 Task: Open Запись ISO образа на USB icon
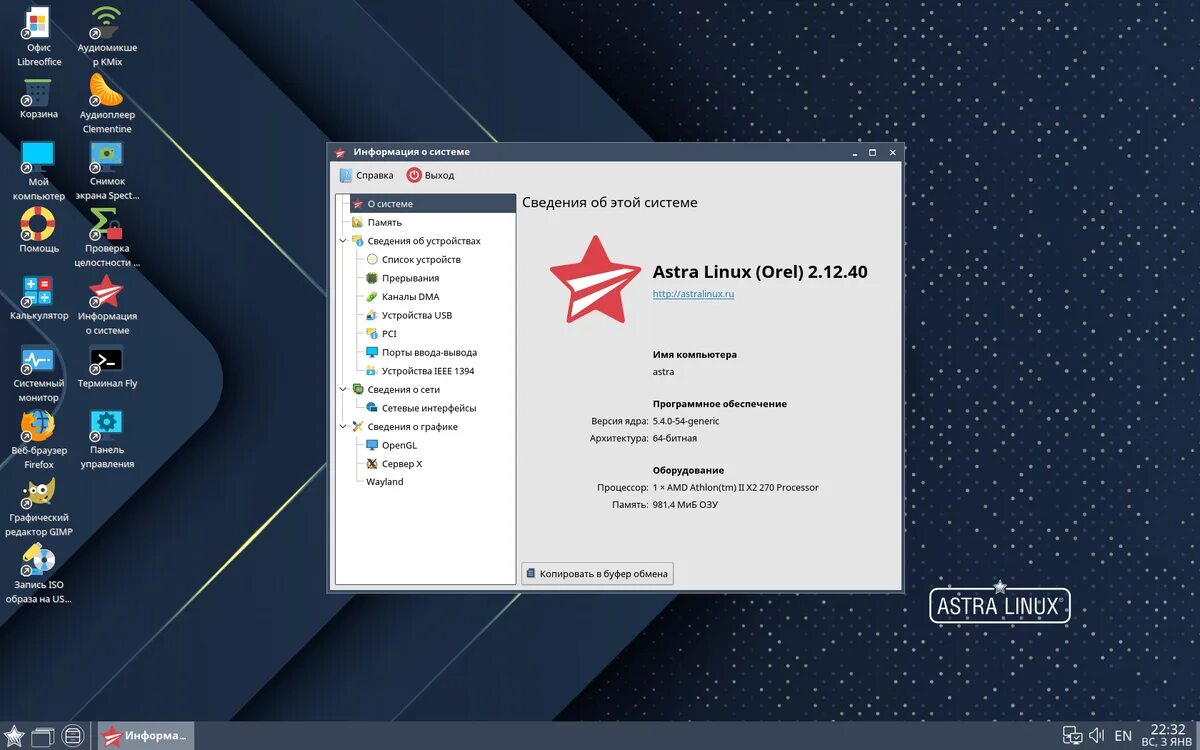(x=39, y=574)
